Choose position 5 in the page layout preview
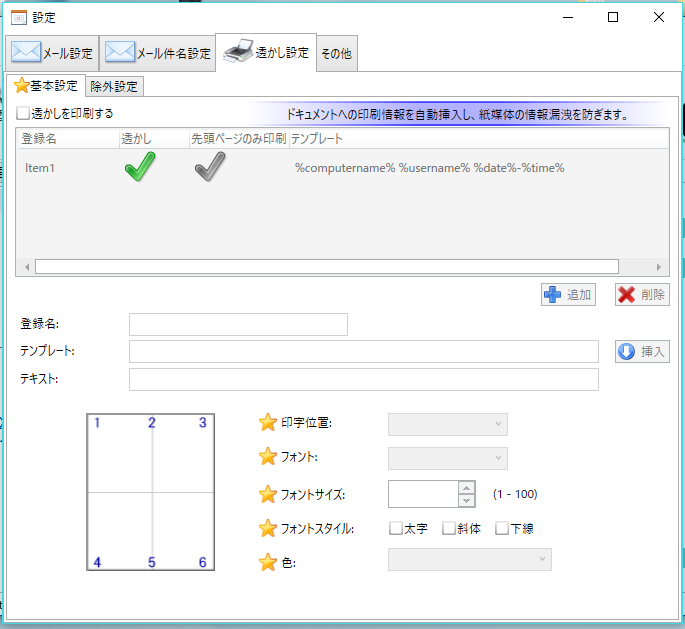 point(152,562)
